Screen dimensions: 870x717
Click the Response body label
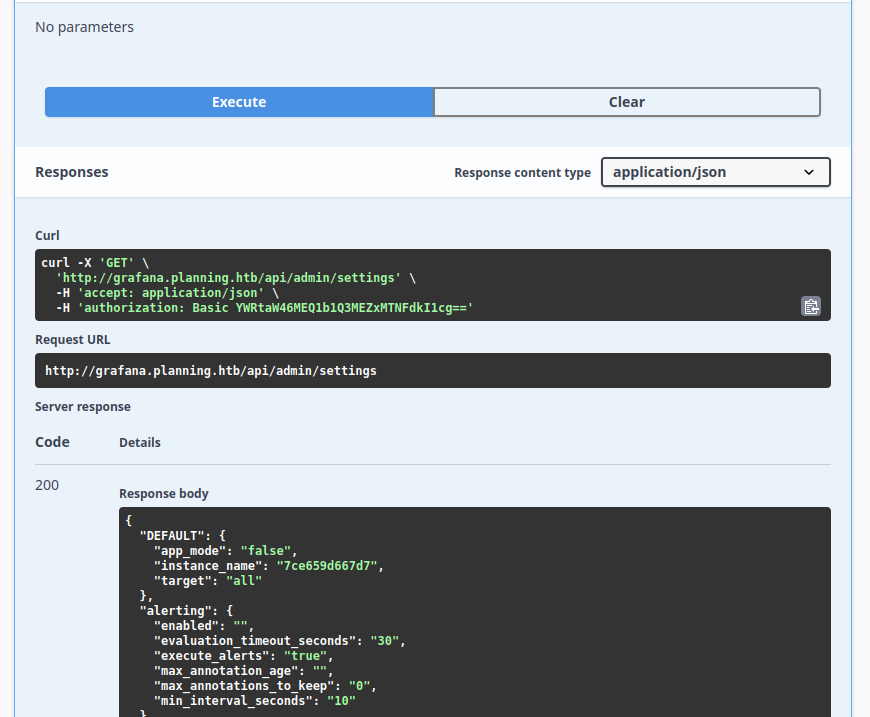point(164,494)
